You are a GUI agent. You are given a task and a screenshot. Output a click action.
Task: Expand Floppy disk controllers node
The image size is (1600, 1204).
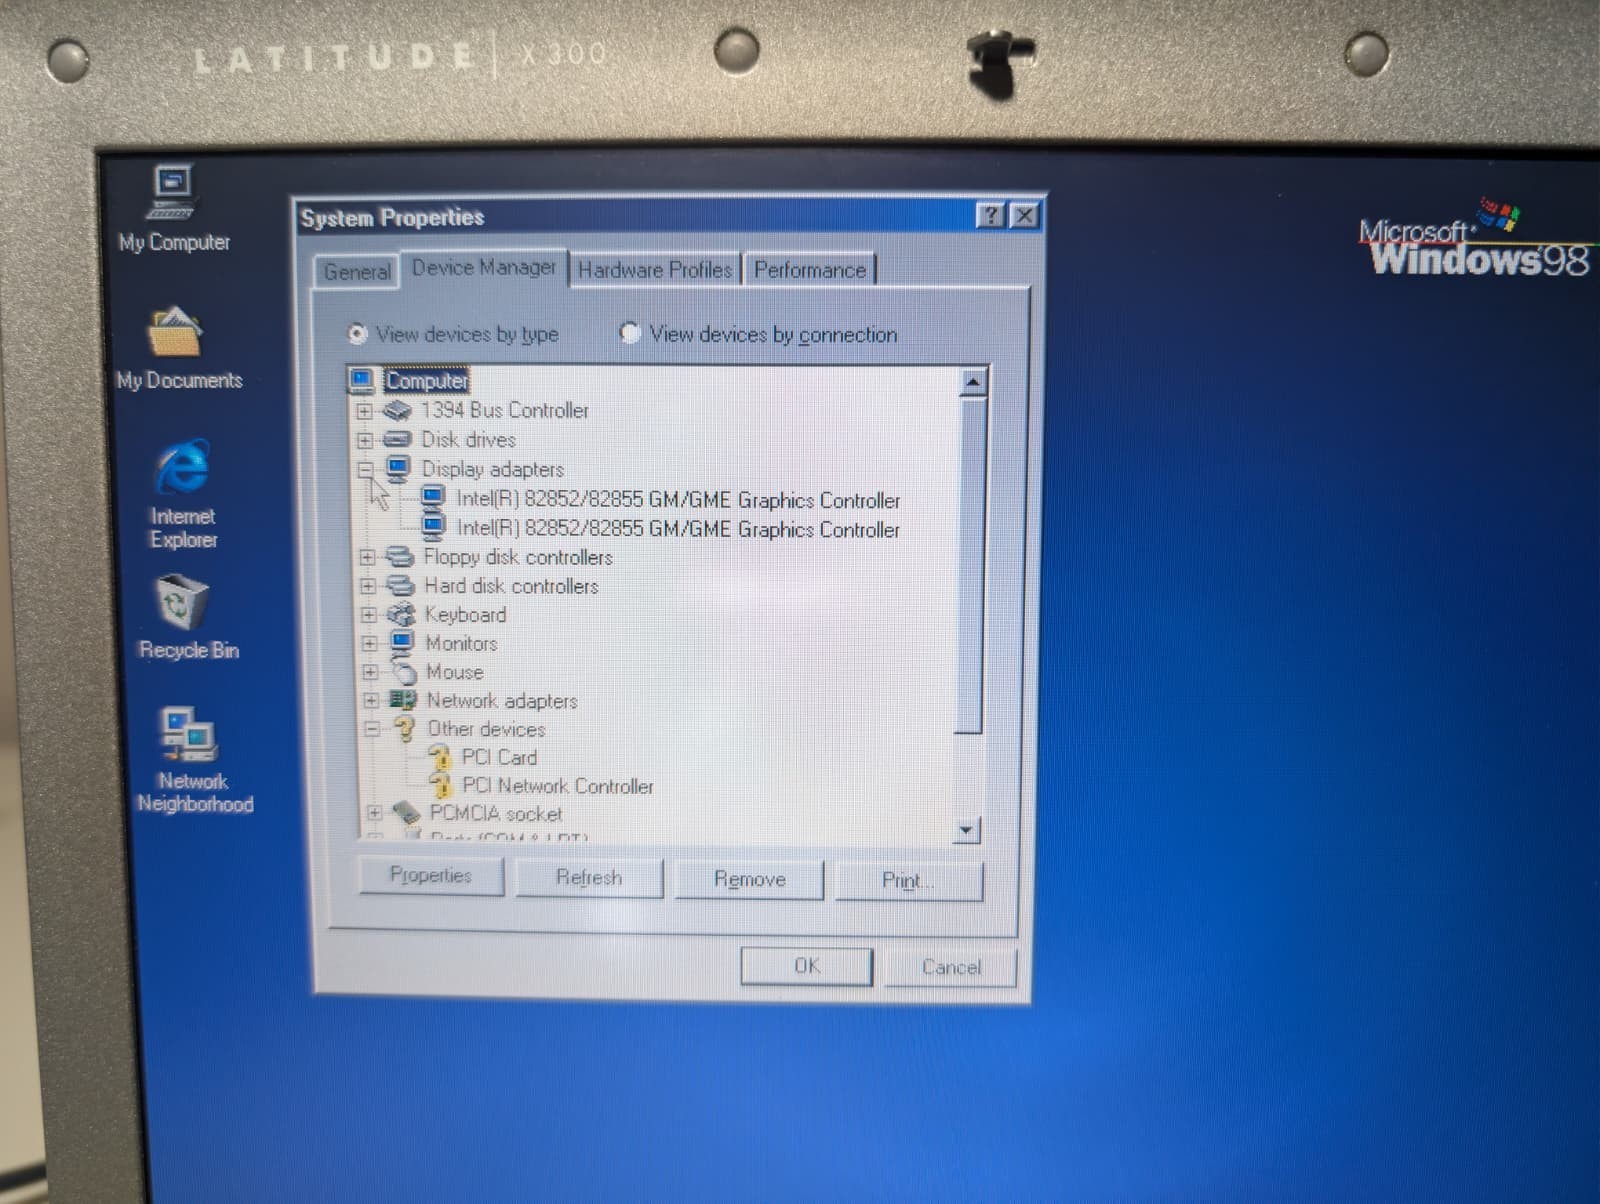click(368, 557)
